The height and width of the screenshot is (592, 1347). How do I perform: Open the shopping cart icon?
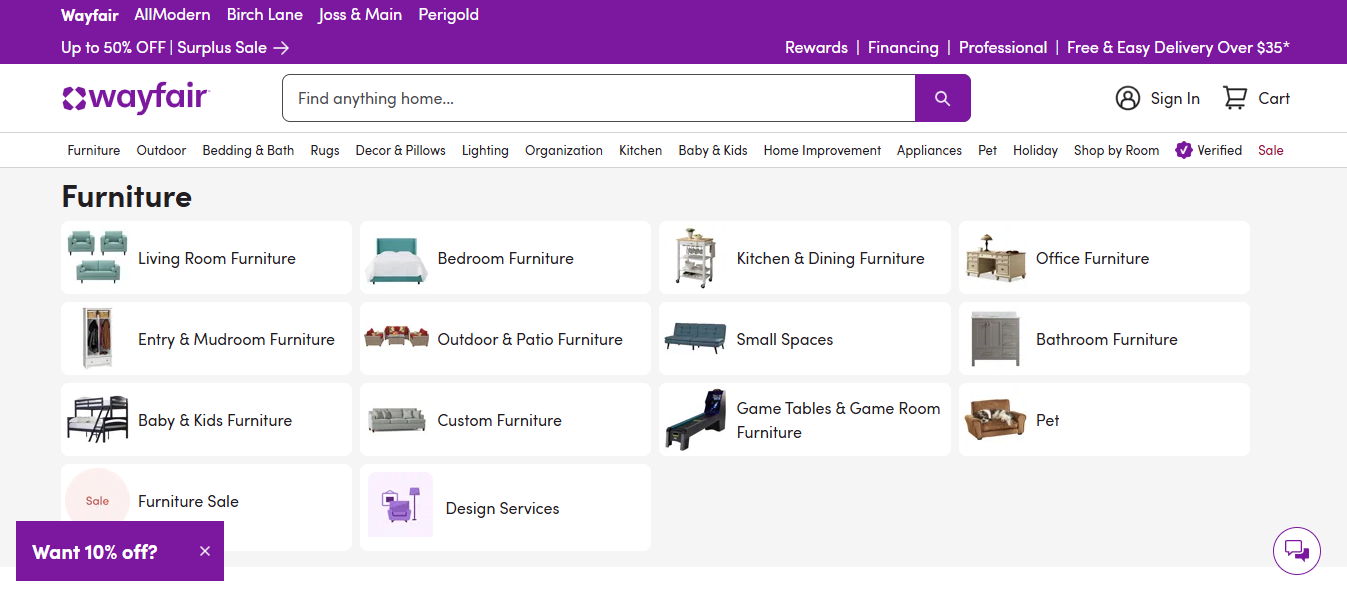1234,97
